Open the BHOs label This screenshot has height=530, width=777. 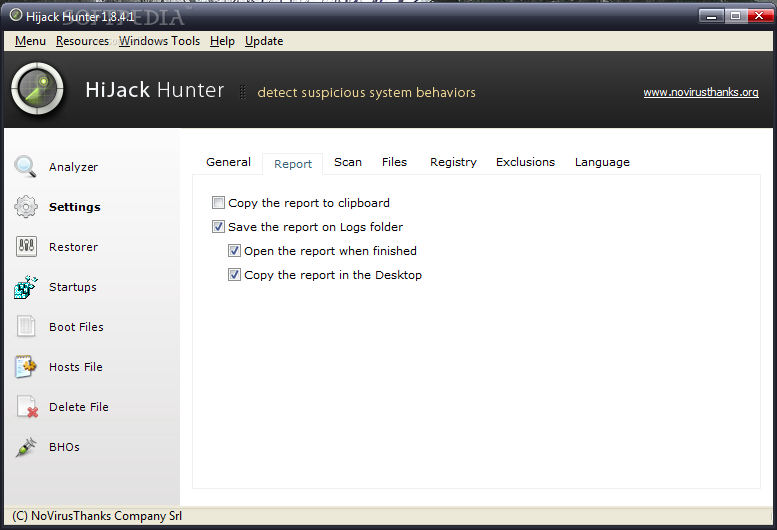pos(64,447)
